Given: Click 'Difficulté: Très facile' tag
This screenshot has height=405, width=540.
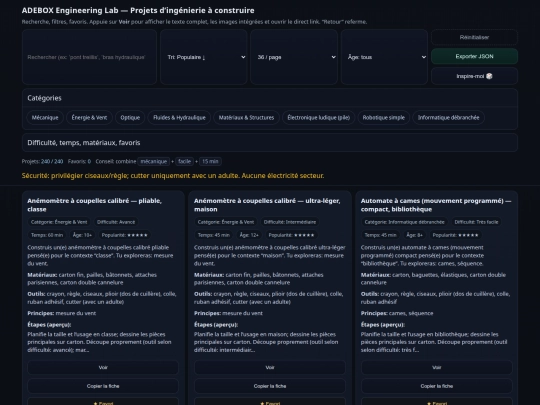Looking at the screenshot, I should click(476, 222).
